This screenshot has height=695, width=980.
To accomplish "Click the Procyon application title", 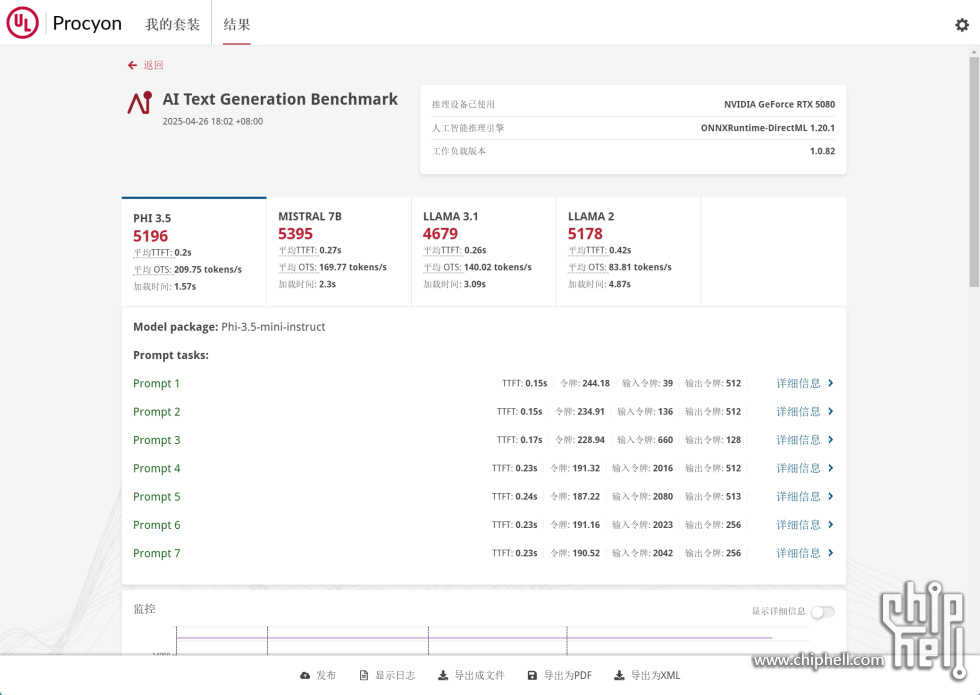I will 87,23.
